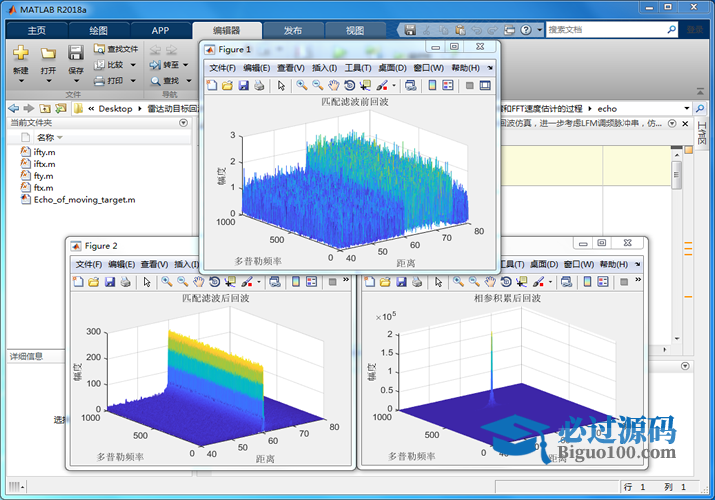This screenshot has width=715, height=500.
Task: New Figure icon in Figure 1 toolbar
Action: [x=212, y=85]
